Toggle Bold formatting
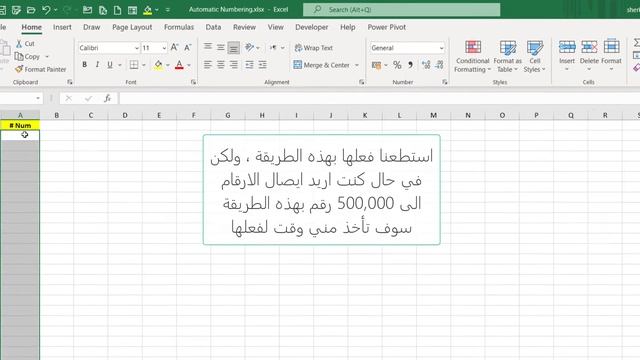Screen dimensions: 640x360 (x=84, y=64)
